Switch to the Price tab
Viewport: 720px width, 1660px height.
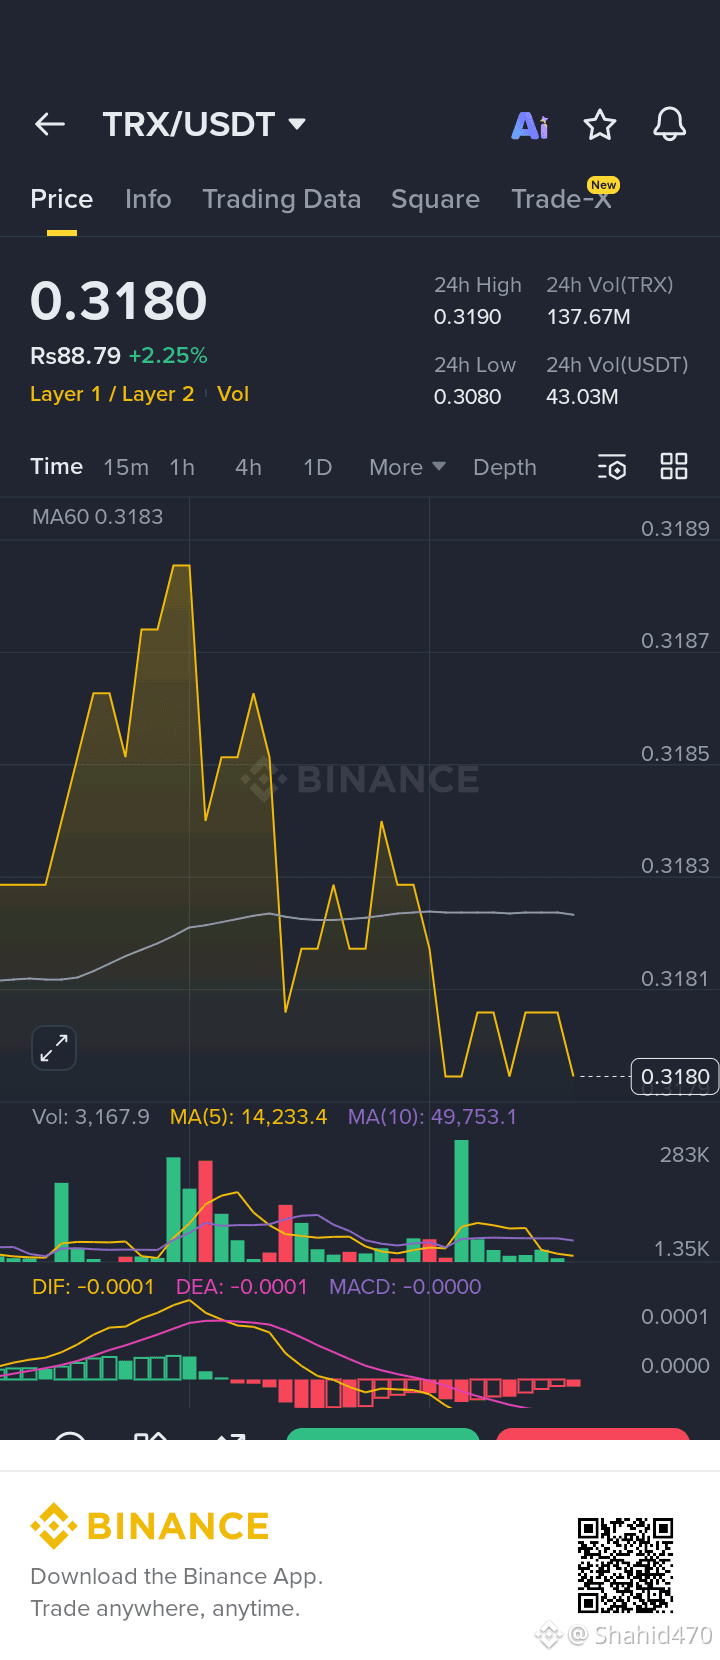[62, 199]
